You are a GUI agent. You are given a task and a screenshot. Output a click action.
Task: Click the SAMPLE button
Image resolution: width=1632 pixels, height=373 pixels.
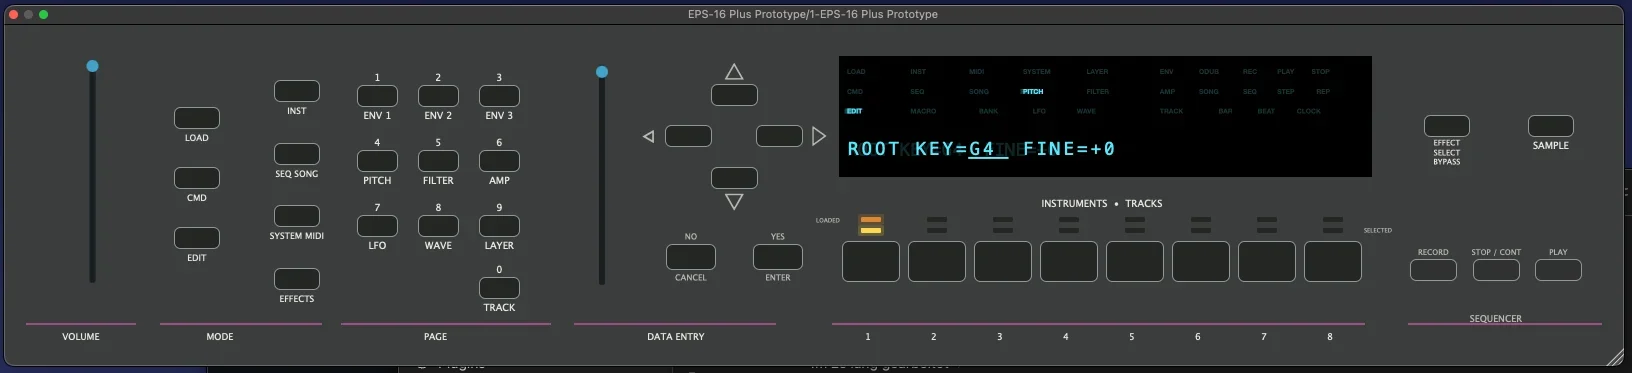1551,126
